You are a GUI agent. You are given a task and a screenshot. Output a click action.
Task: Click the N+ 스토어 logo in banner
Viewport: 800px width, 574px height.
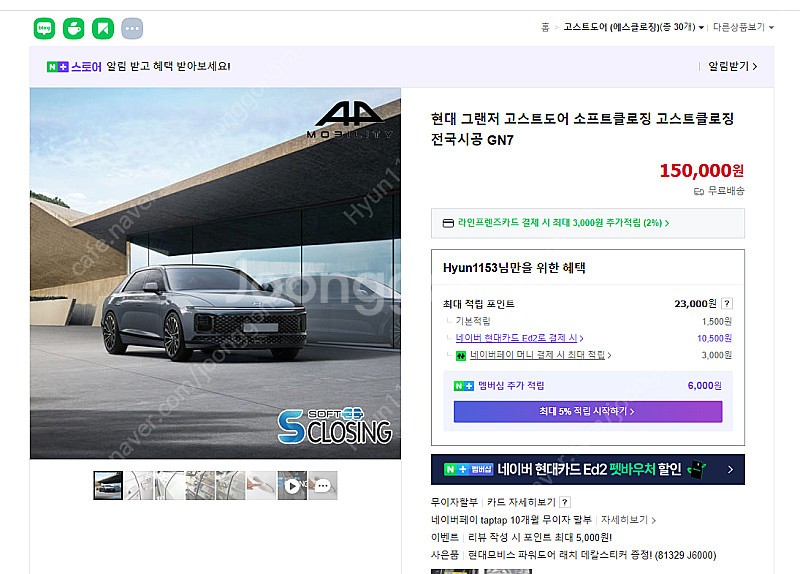[74, 67]
